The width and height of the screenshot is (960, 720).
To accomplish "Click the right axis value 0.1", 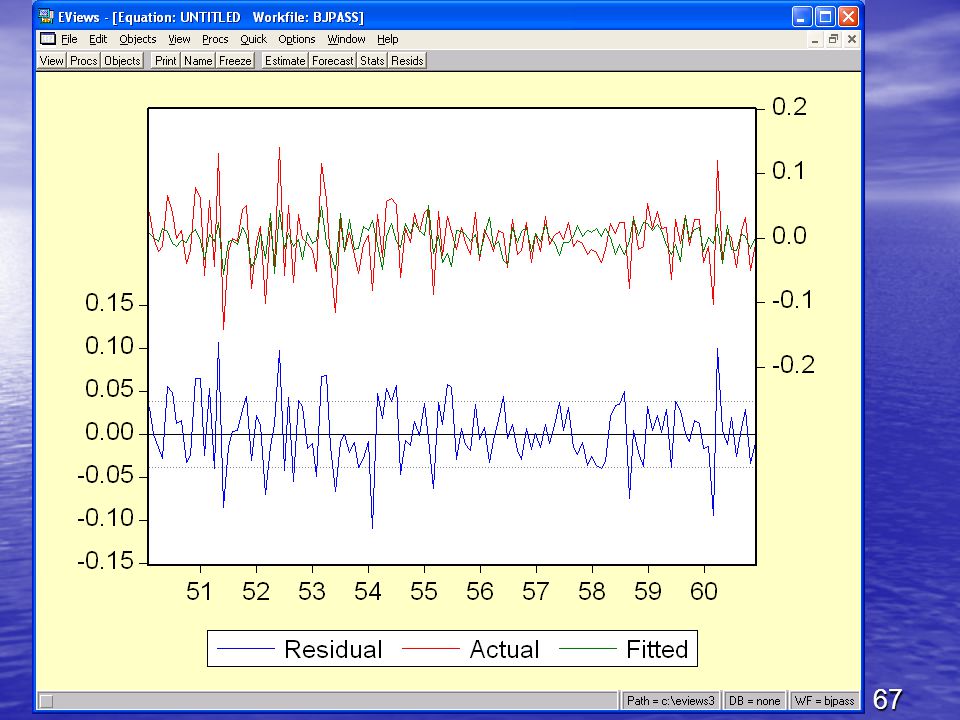I will tap(788, 171).
